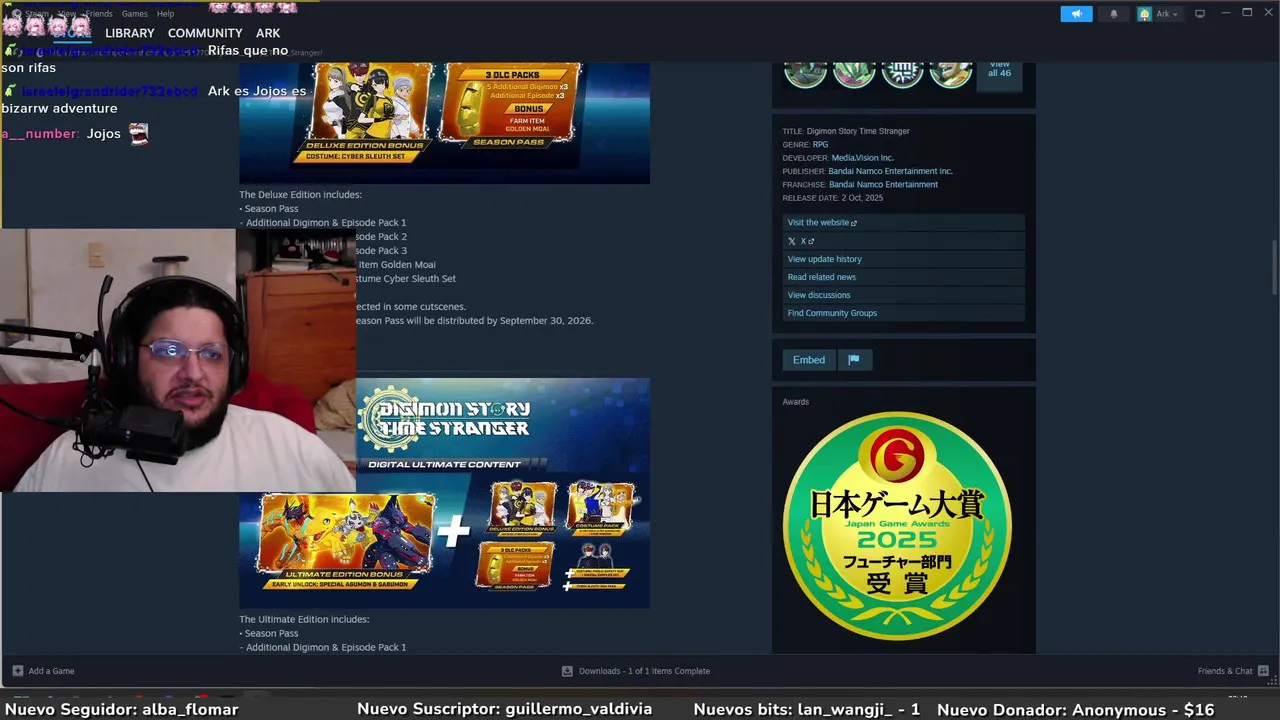This screenshot has width=1280, height=720.
Task: Click the streamer webcam overlay
Action: [x=178, y=361]
